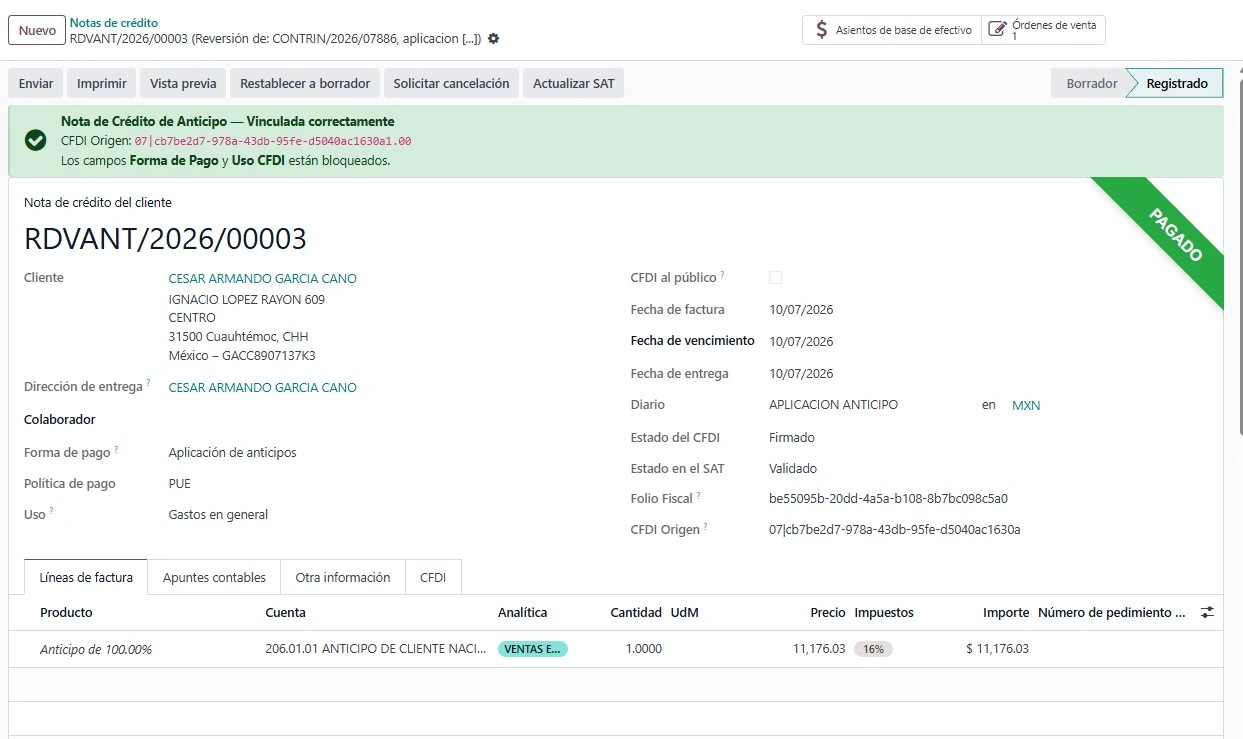This screenshot has height=739, width=1243.
Task: Click account 206.01.01 ANTICIPO DE CLIENTE cell
Action: point(375,649)
